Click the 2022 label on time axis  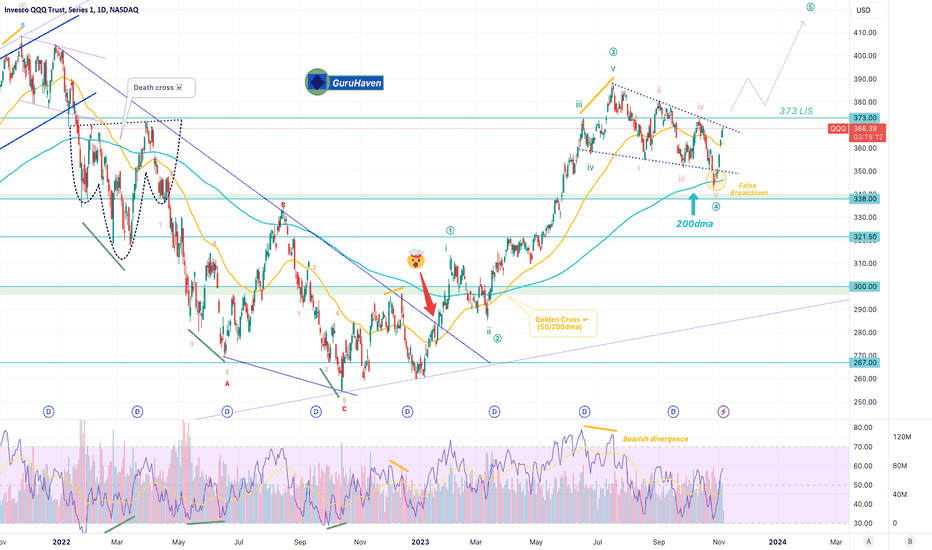point(61,542)
